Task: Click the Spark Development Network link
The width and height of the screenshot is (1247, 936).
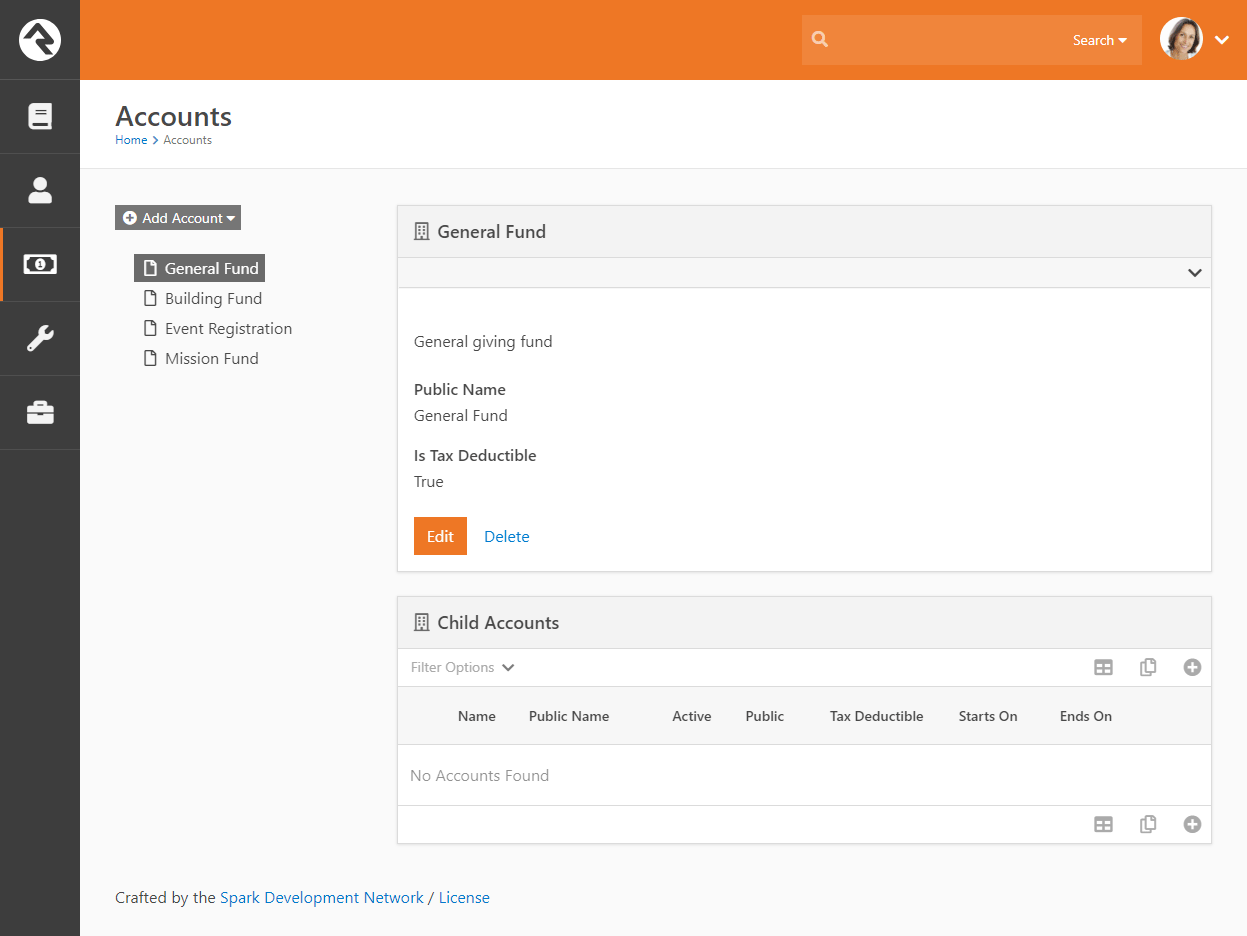Action: click(322, 898)
